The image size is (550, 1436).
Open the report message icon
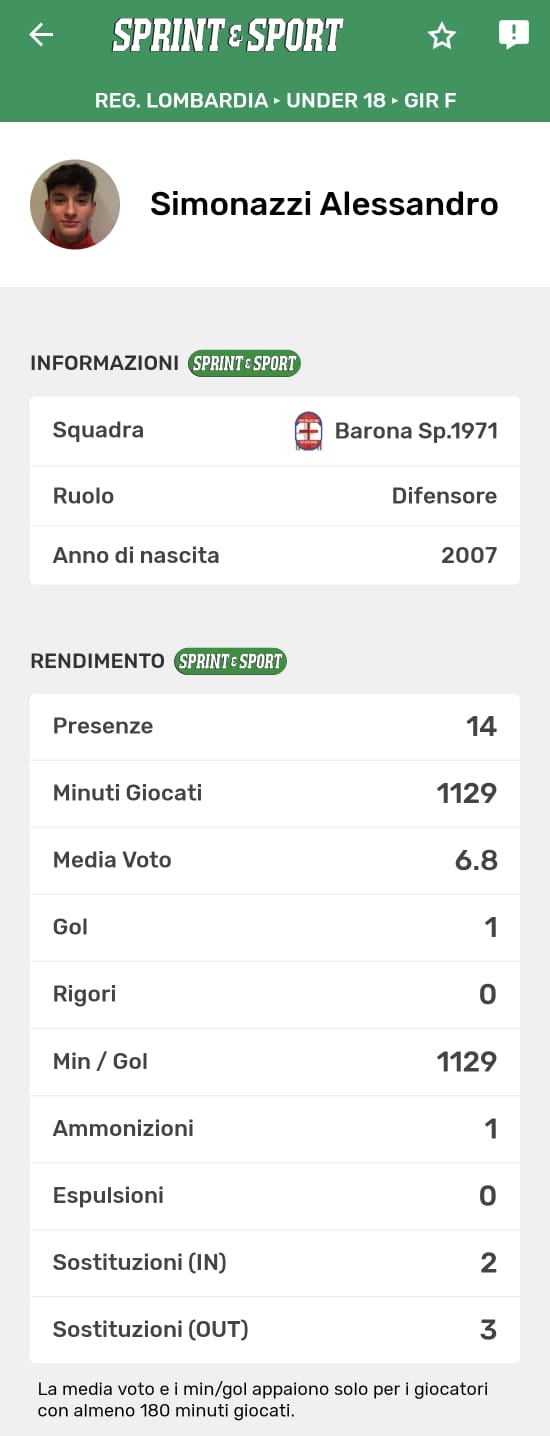pyautogui.click(x=513, y=36)
